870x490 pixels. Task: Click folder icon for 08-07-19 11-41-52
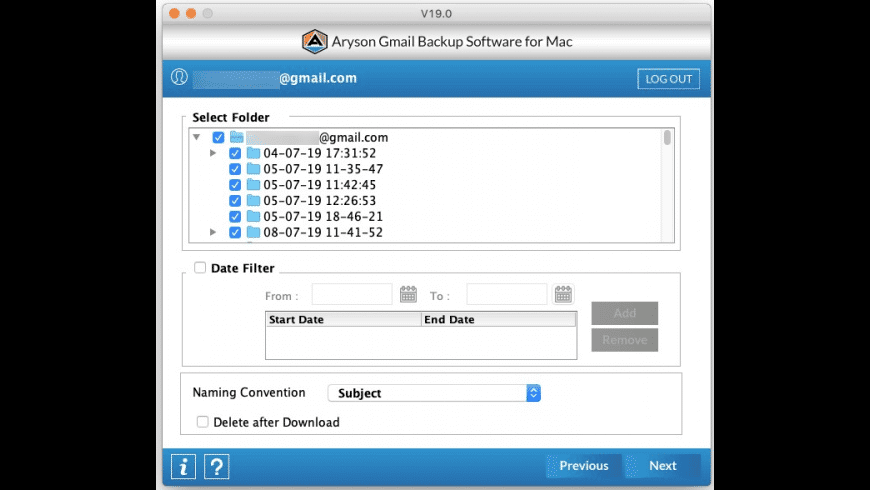pyautogui.click(x=254, y=232)
